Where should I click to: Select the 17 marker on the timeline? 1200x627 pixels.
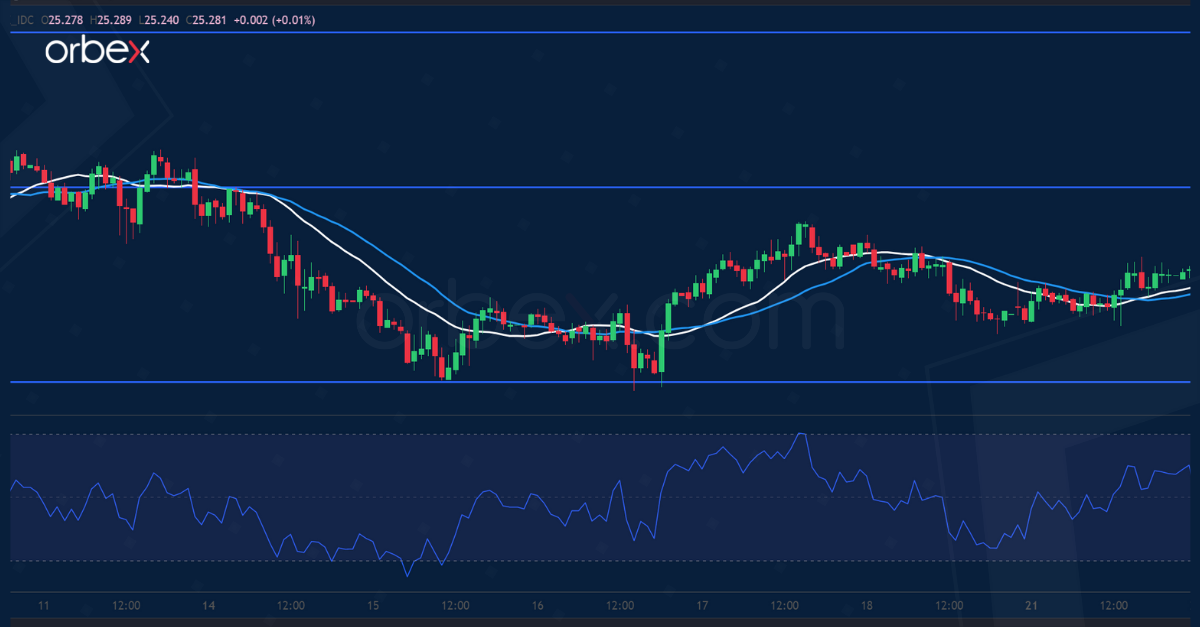point(702,605)
